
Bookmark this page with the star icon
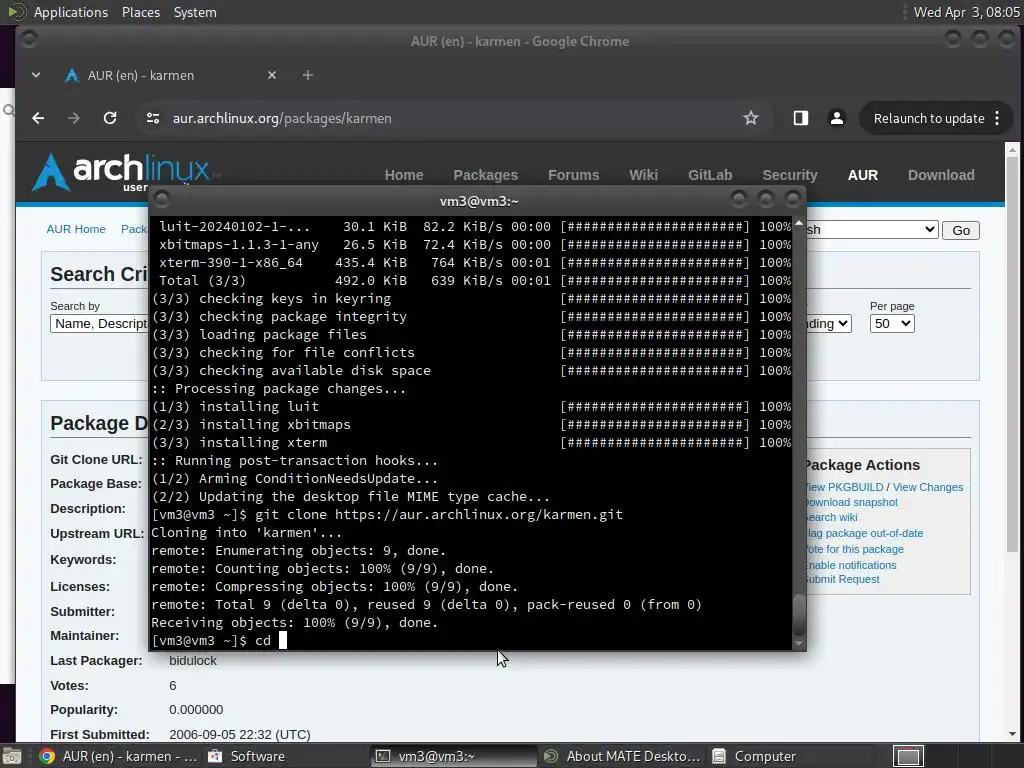point(751,118)
